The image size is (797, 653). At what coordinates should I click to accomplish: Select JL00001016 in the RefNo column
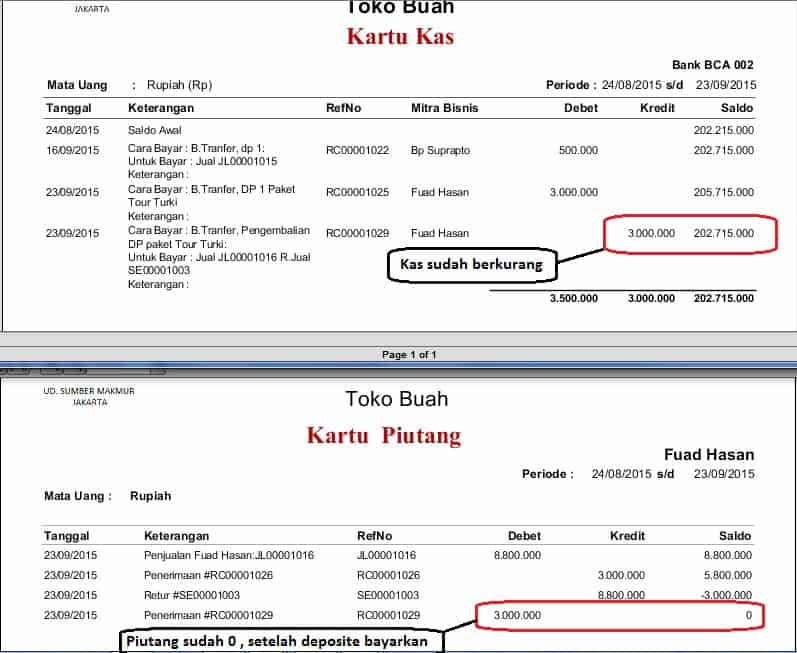[386, 555]
